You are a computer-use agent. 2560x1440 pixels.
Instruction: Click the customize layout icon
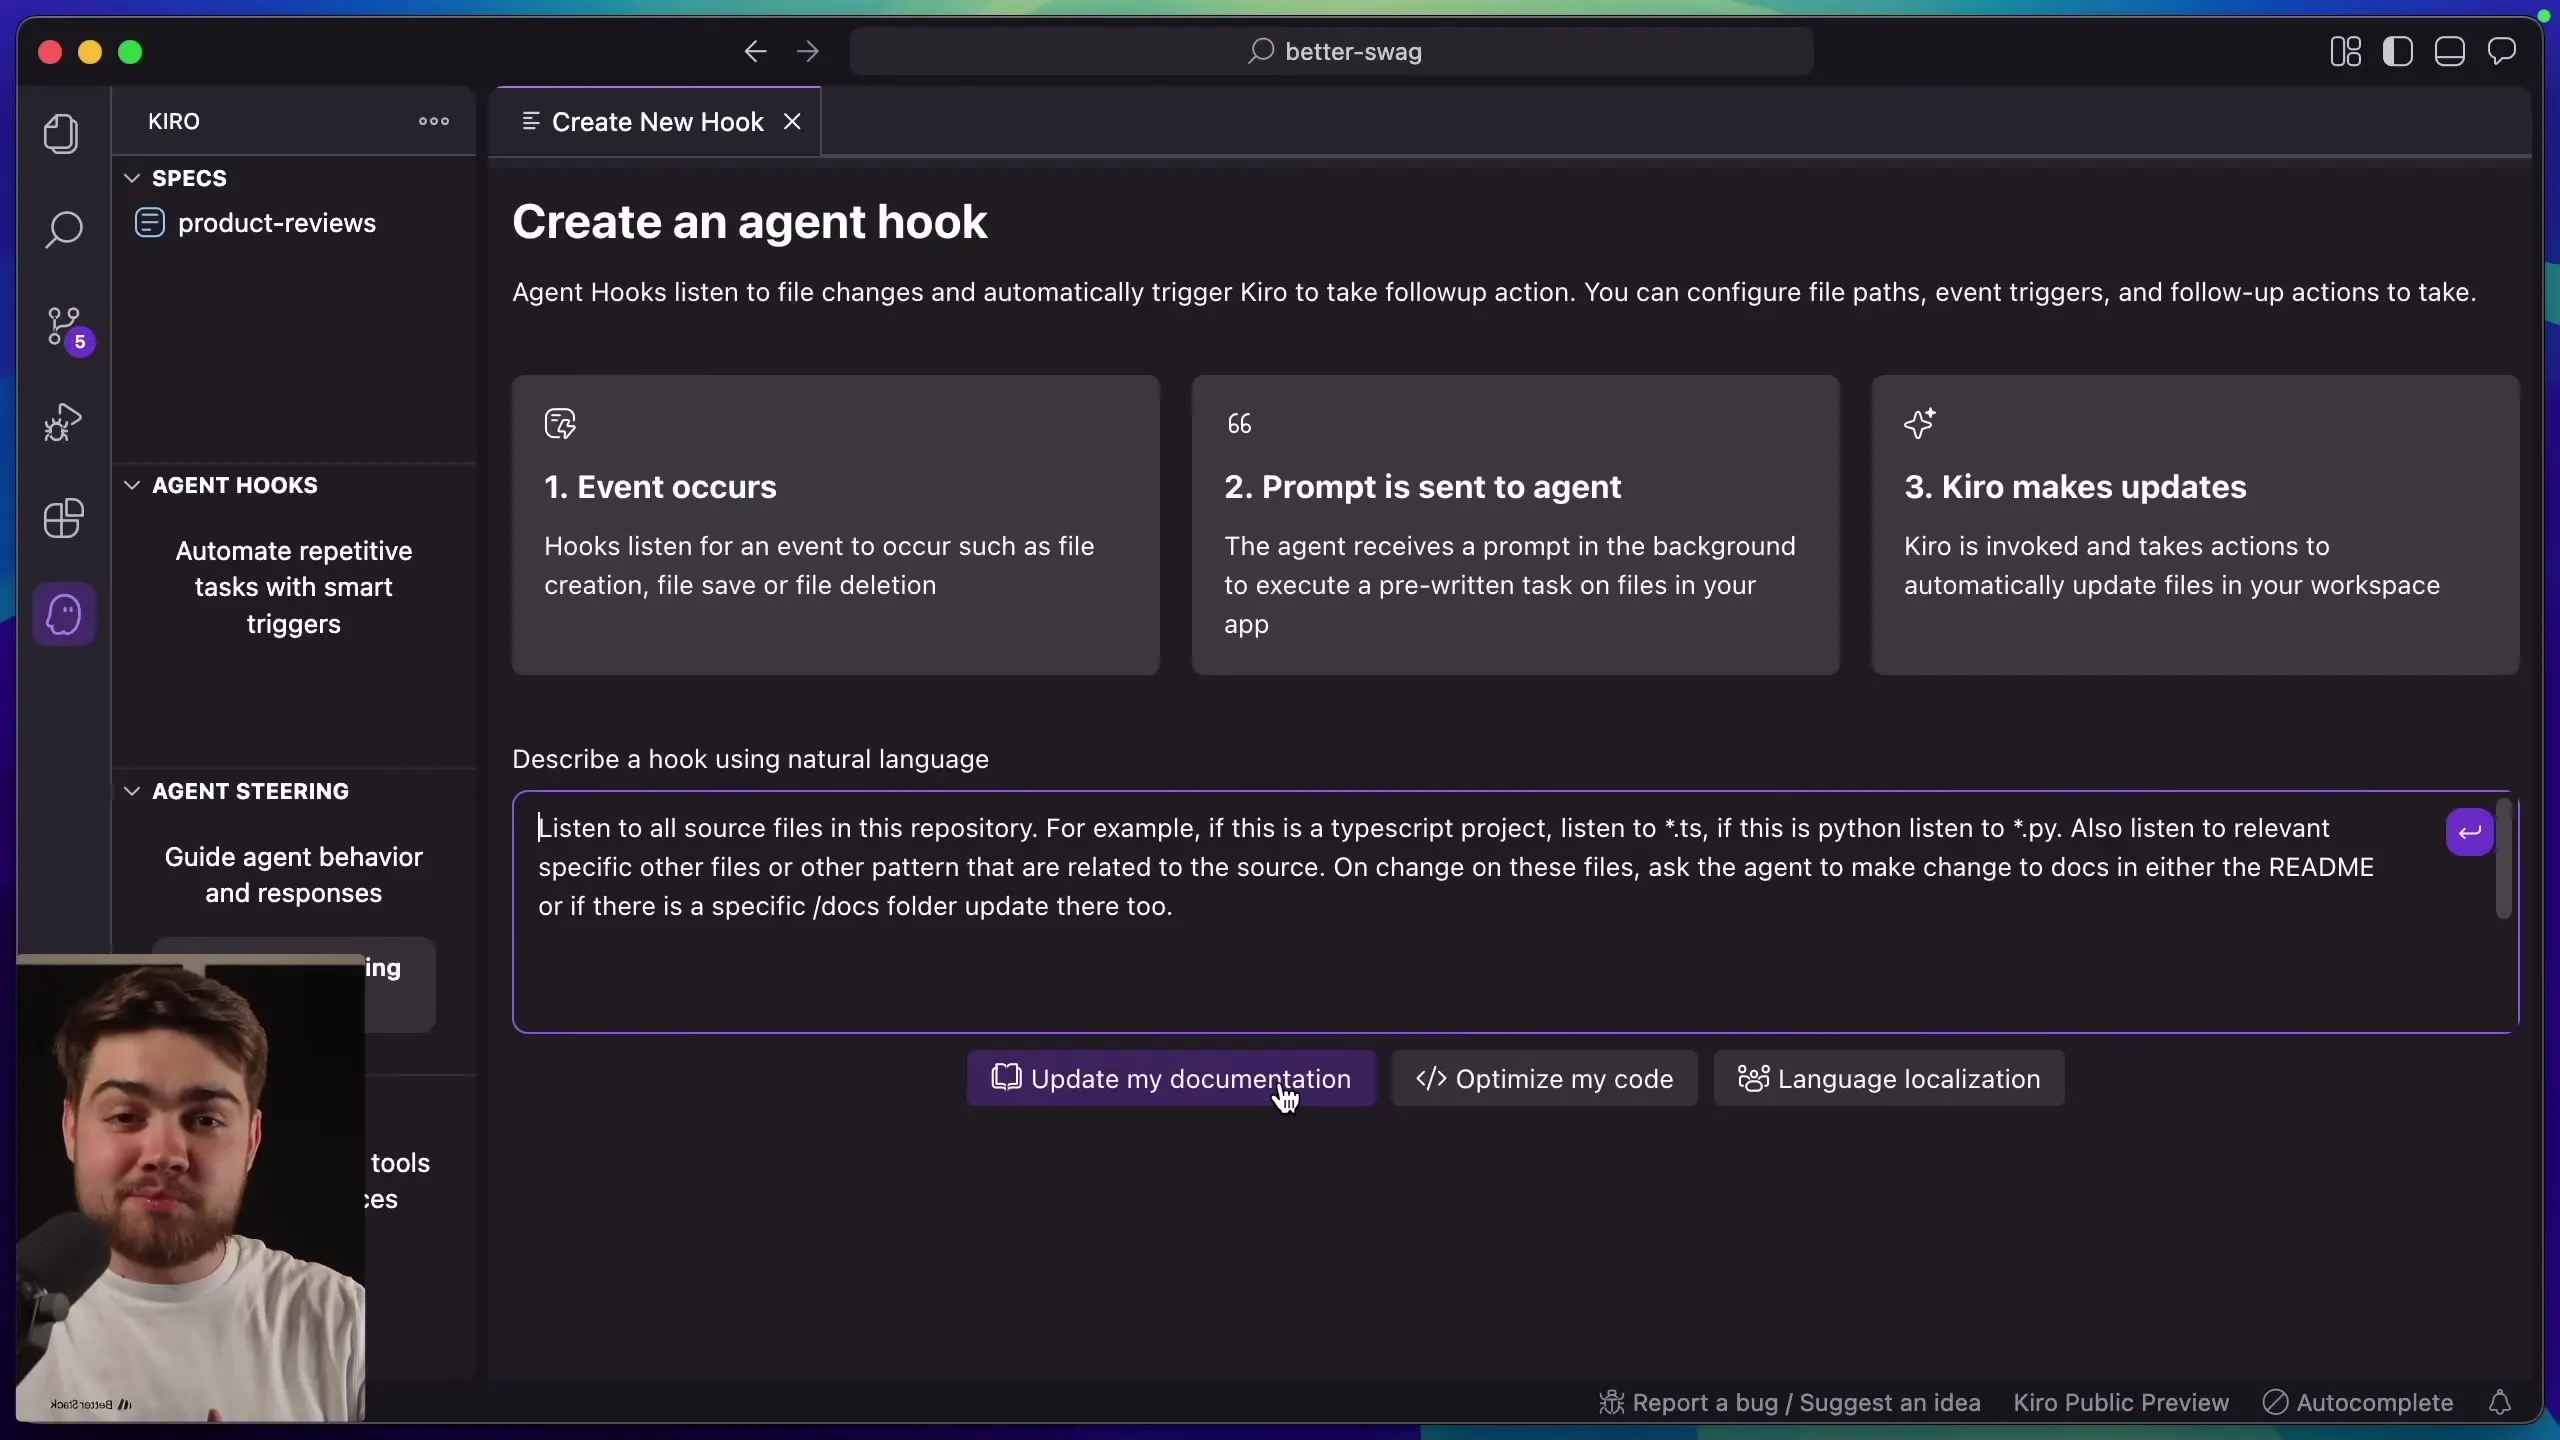pos(2345,51)
